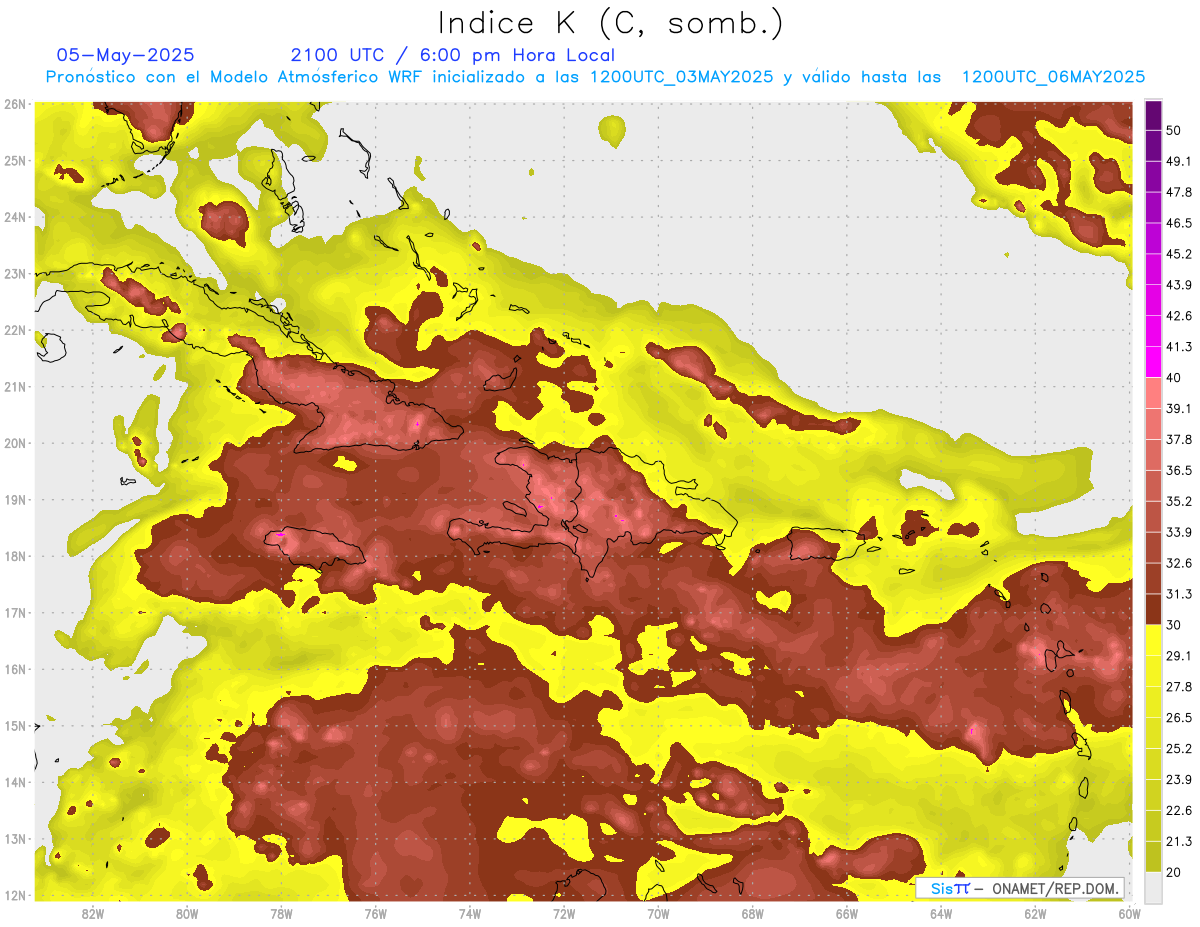Screen dimensions: 1200x927
Task: Click the 70W longitude label
Action: [x=658, y=913]
